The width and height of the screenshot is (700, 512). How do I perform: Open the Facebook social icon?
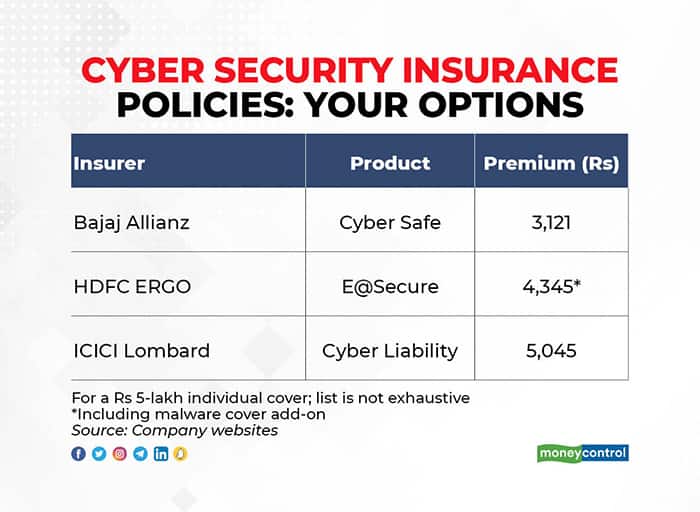pyautogui.click(x=79, y=454)
